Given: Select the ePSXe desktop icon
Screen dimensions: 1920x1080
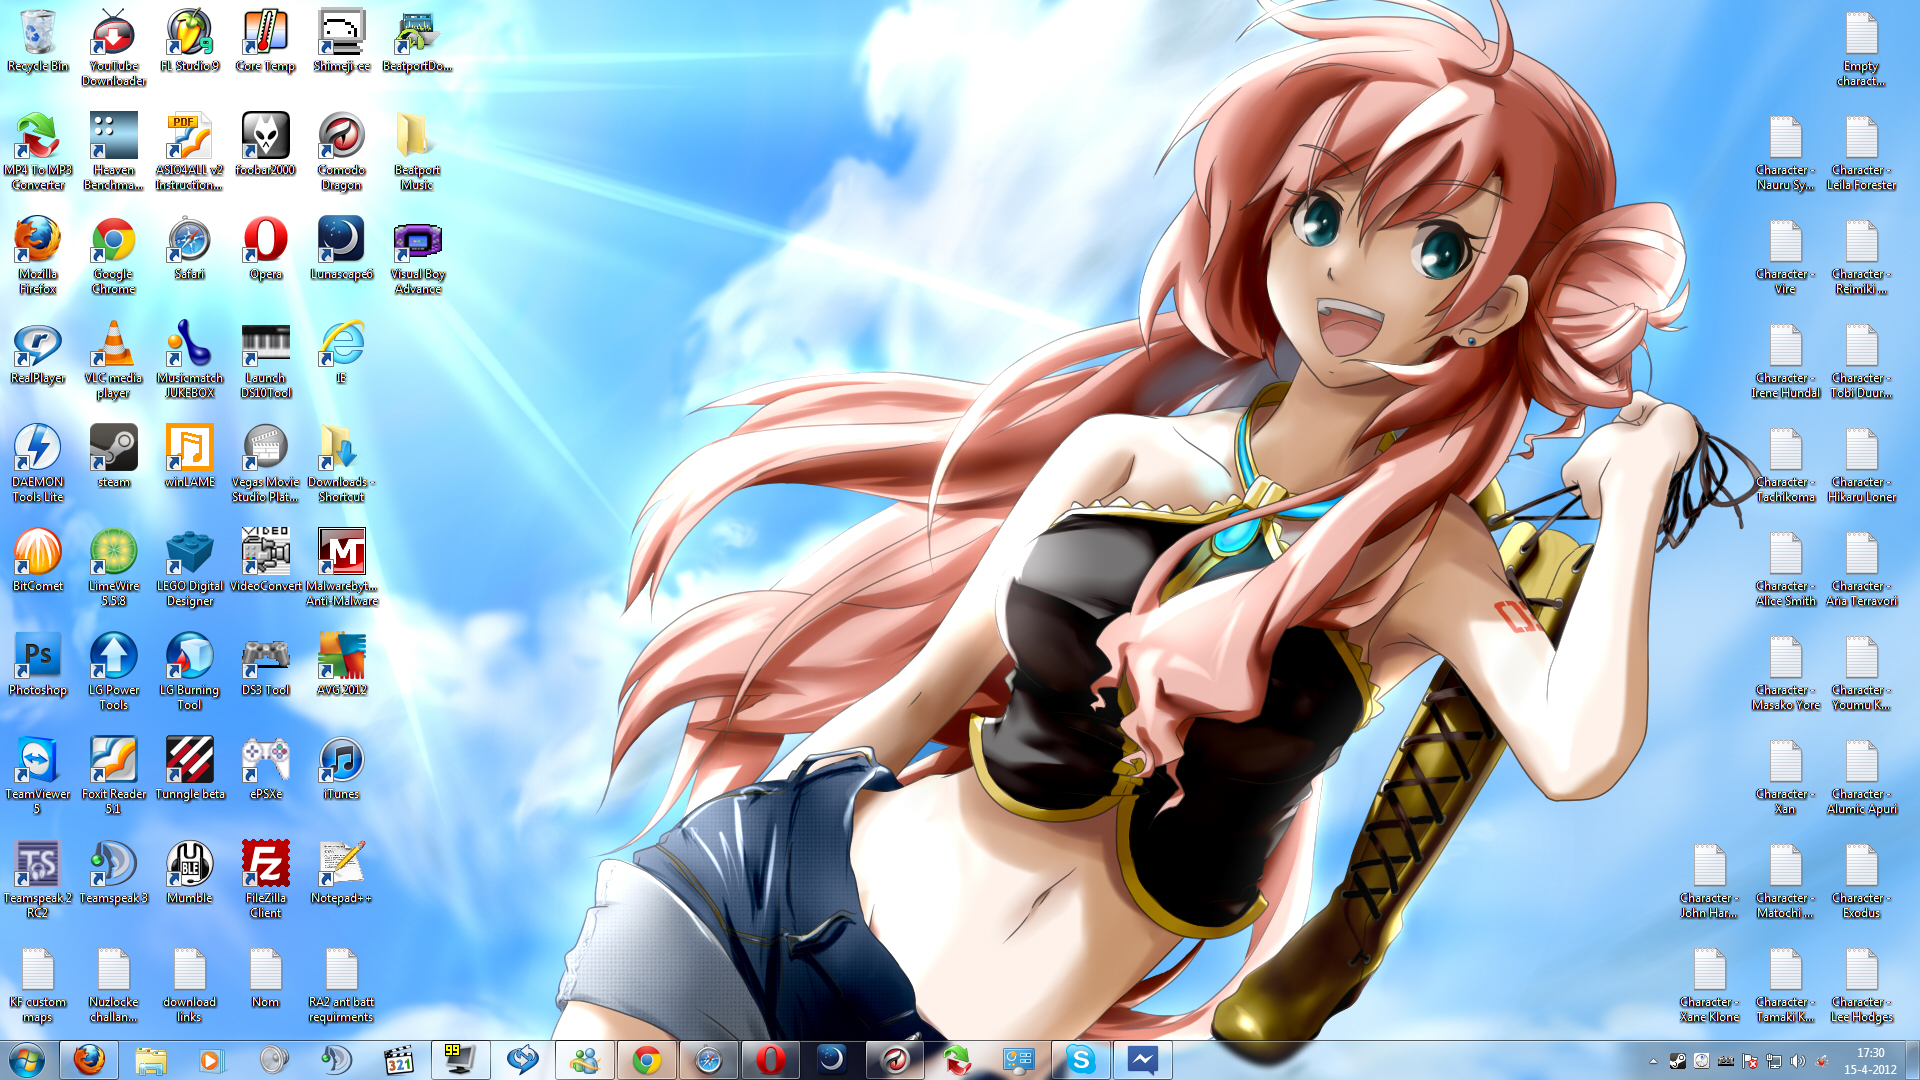Looking at the screenshot, I should coord(266,769).
